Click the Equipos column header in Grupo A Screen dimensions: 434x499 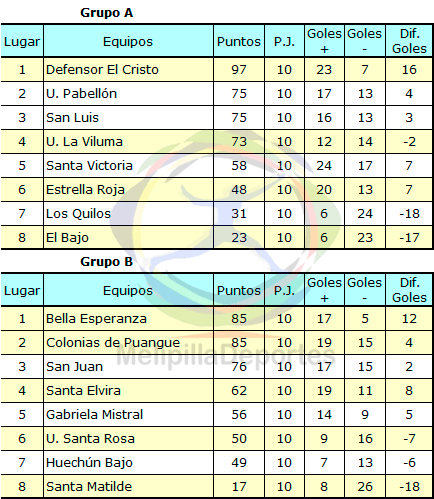click(x=128, y=41)
